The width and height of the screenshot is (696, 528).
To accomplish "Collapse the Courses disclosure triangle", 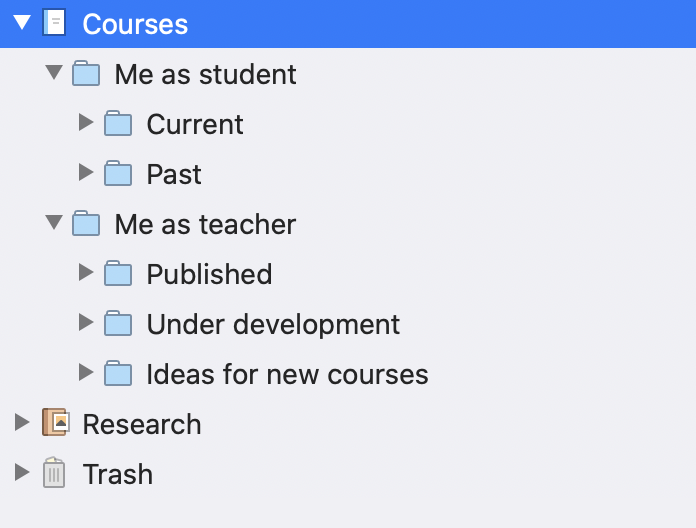I will click(x=22, y=22).
